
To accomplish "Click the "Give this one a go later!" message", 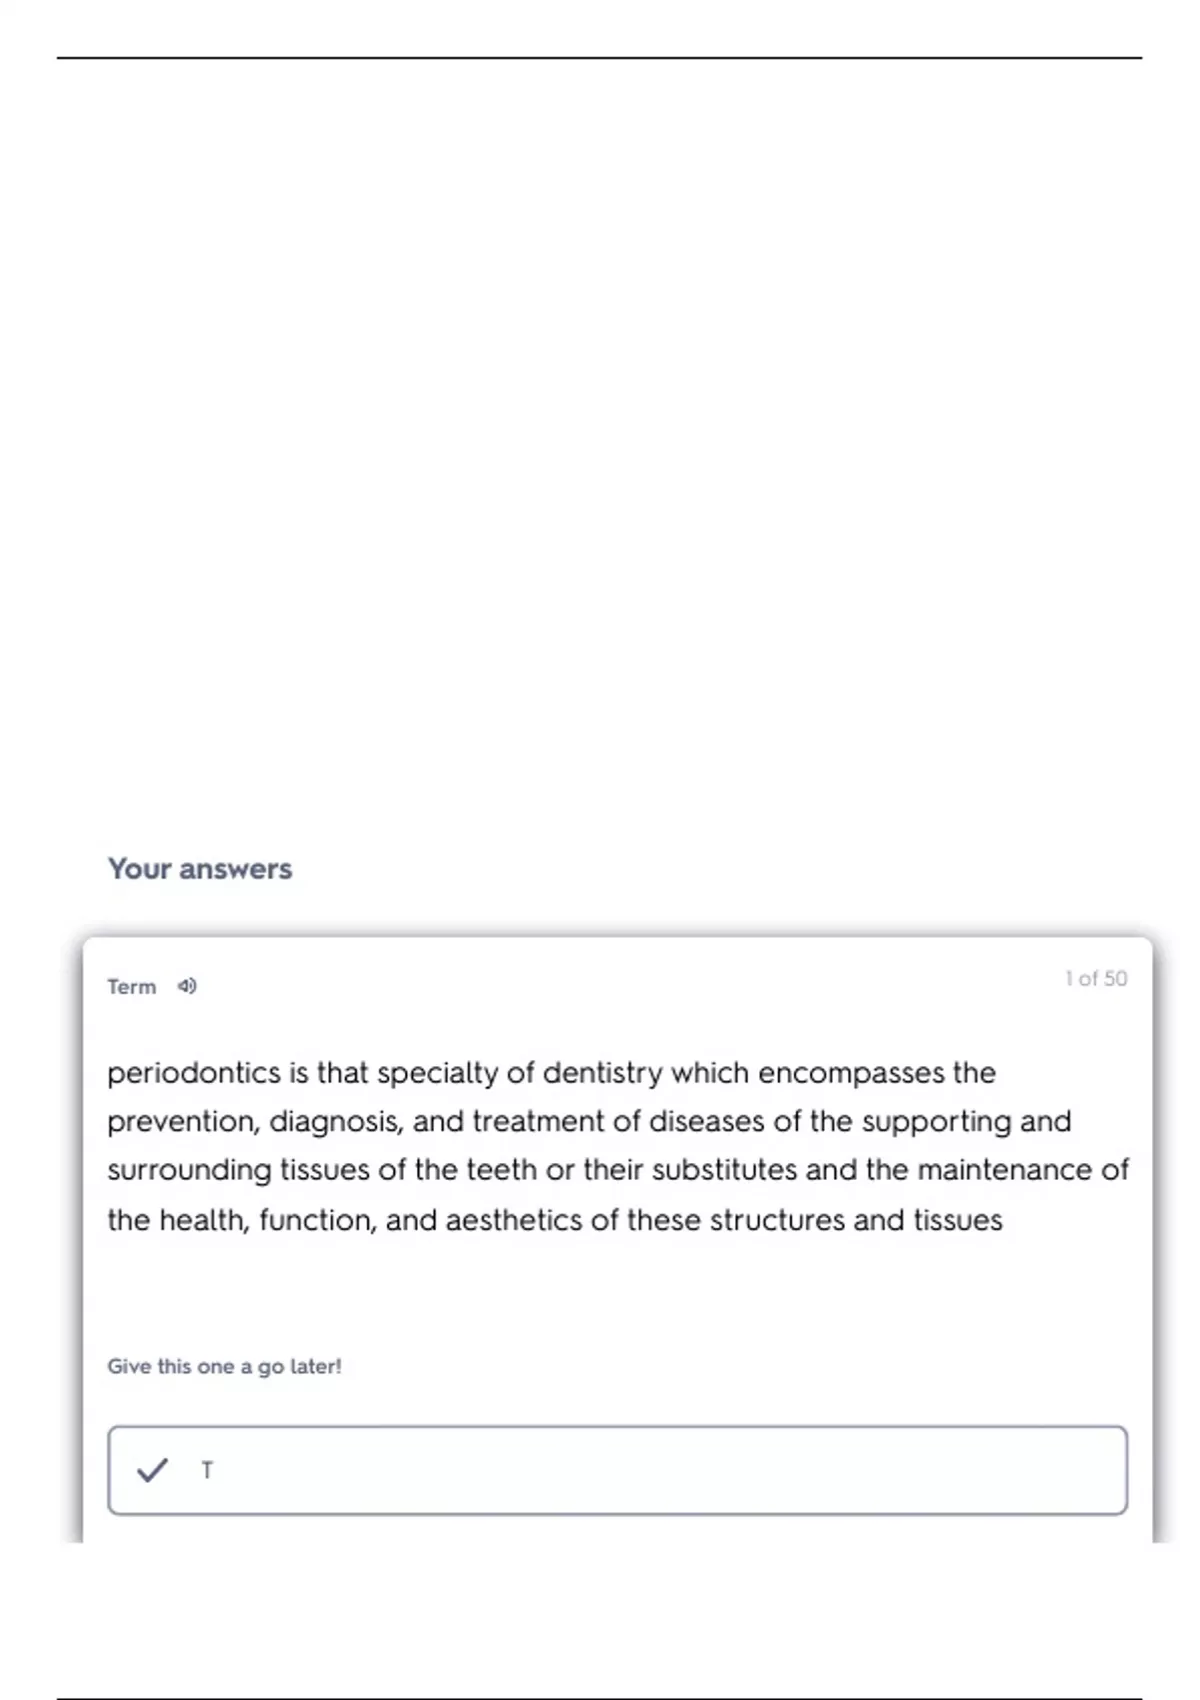I will [x=224, y=1366].
